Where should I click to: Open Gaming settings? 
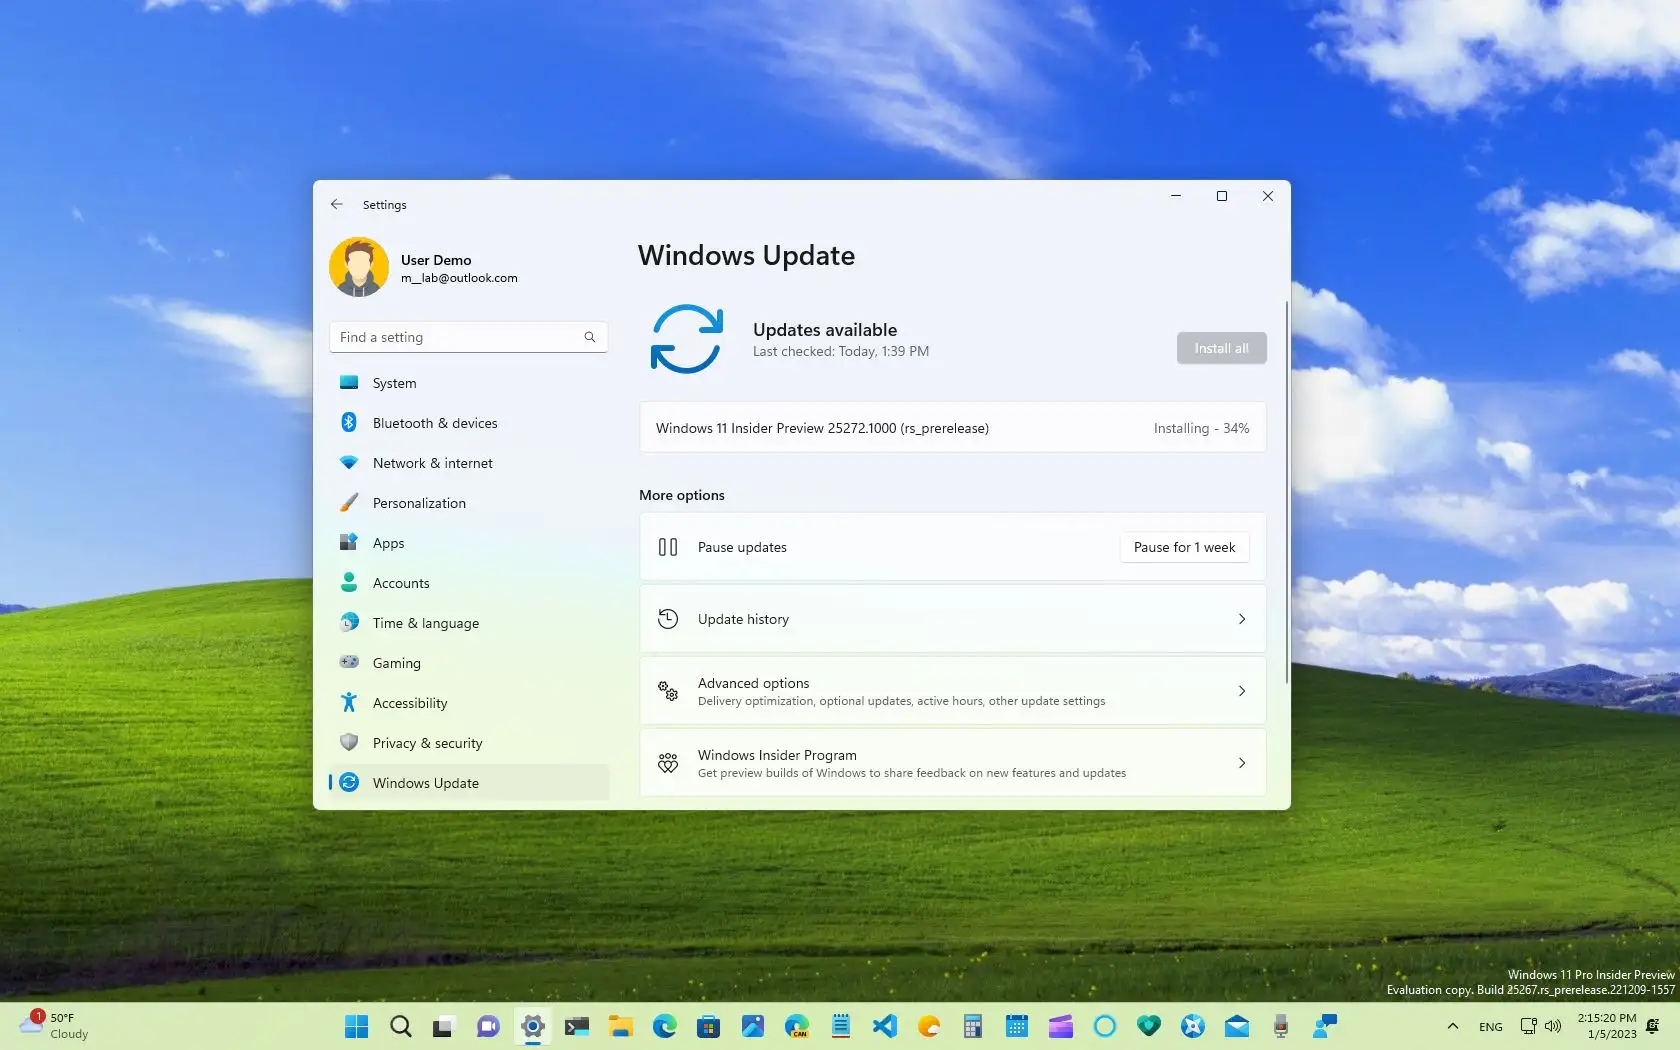click(396, 663)
